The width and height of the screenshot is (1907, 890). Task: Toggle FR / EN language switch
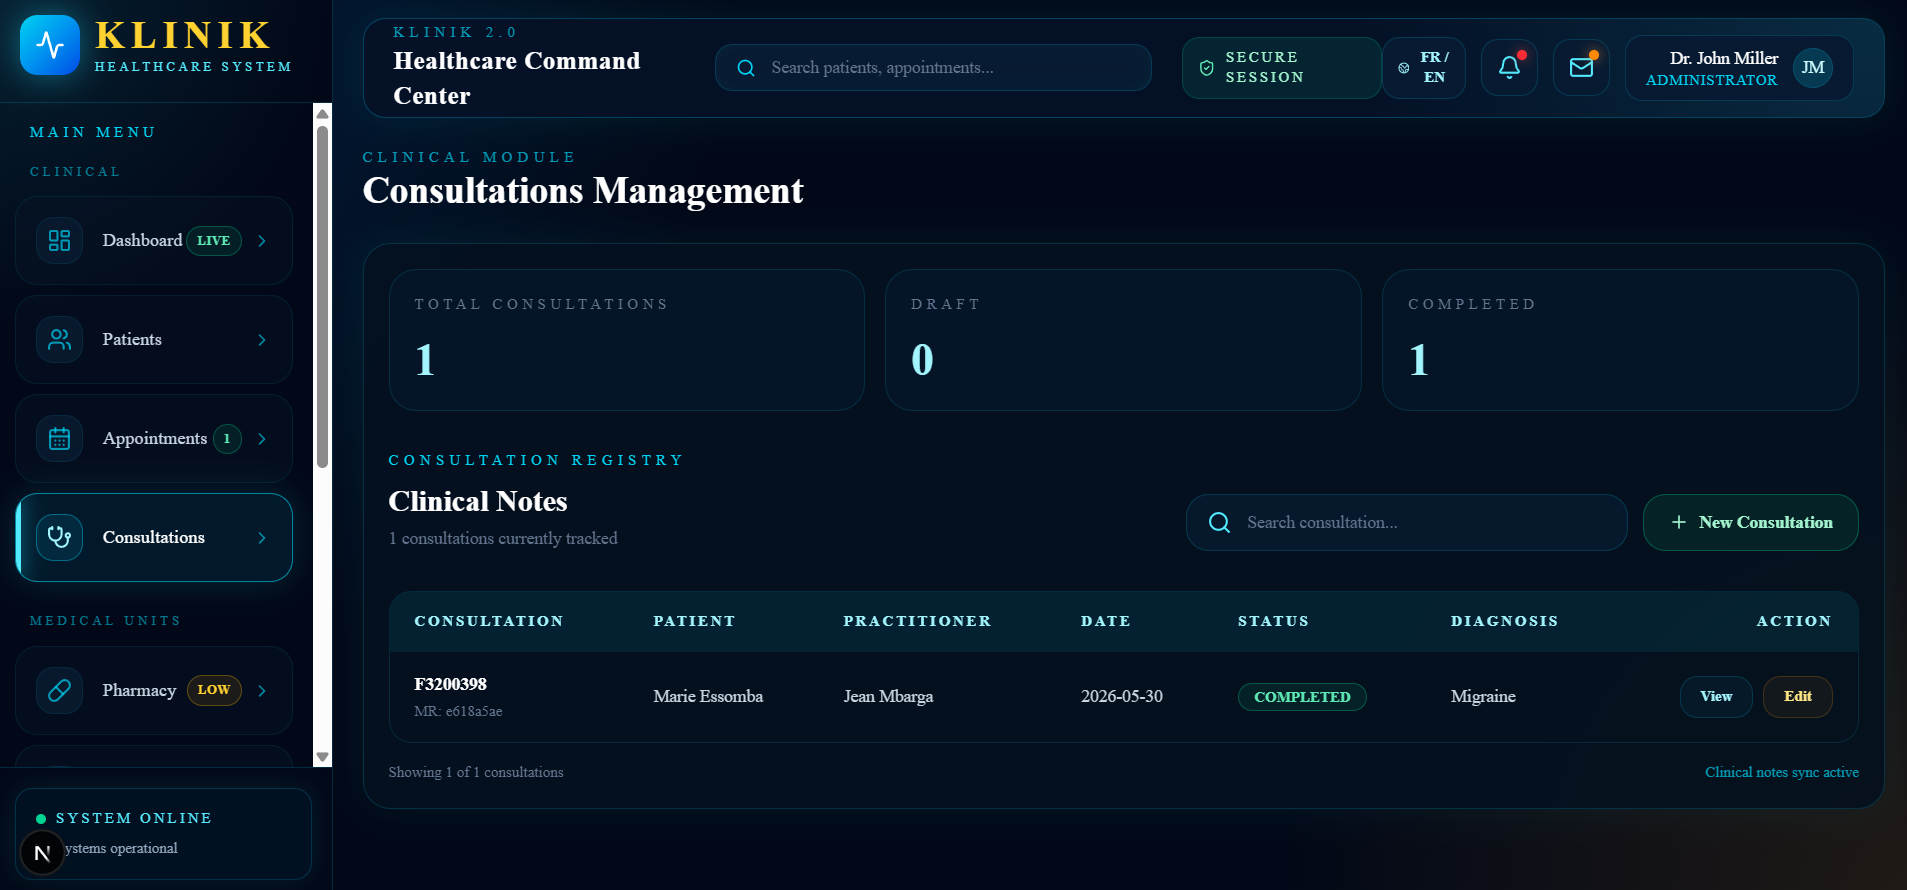pos(1424,68)
